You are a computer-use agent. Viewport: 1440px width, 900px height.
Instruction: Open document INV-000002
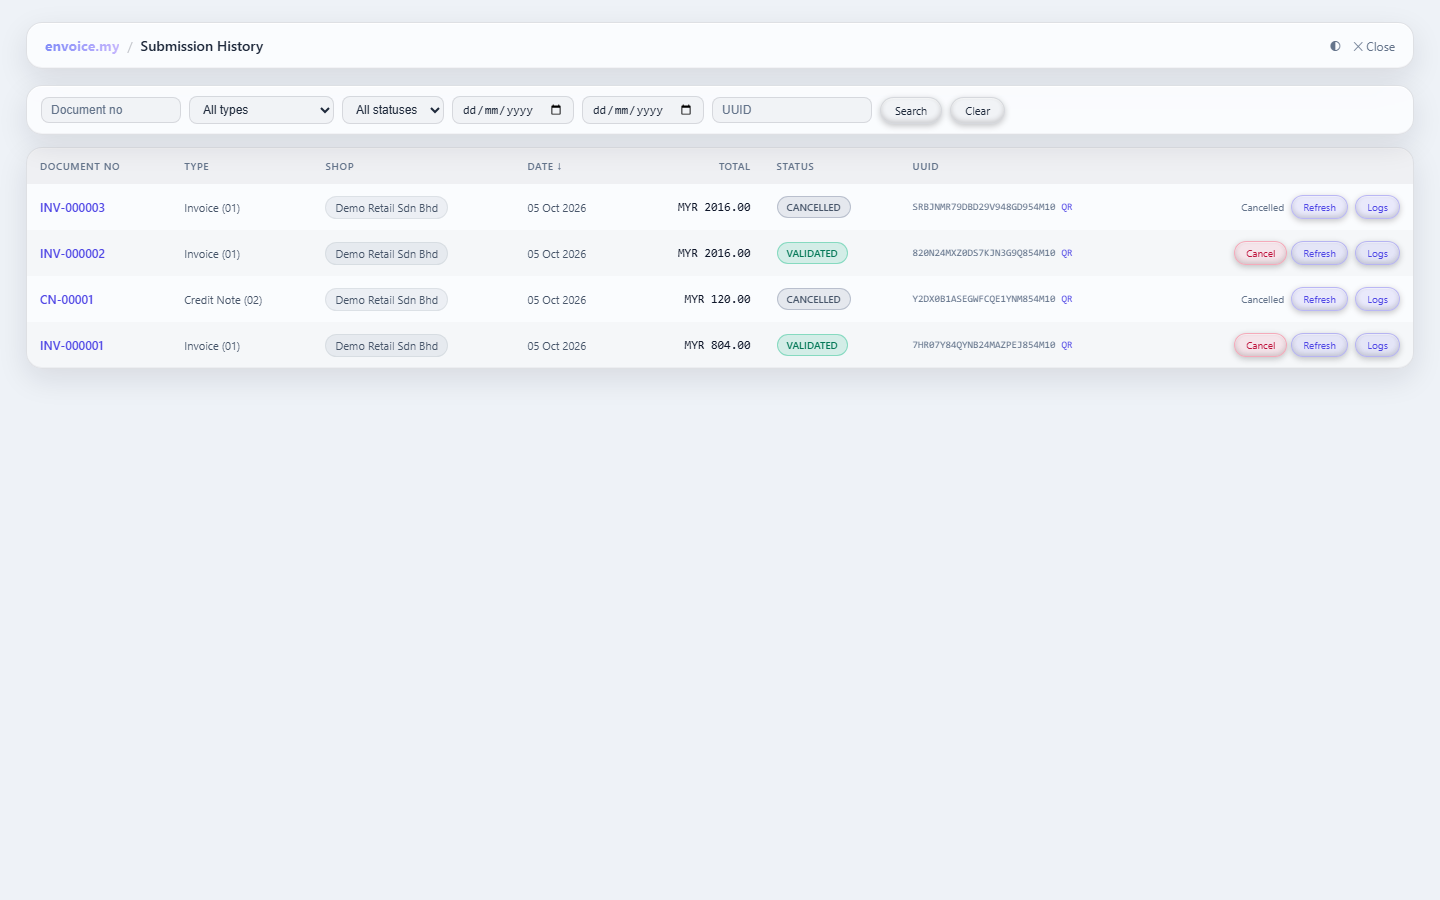point(72,254)
